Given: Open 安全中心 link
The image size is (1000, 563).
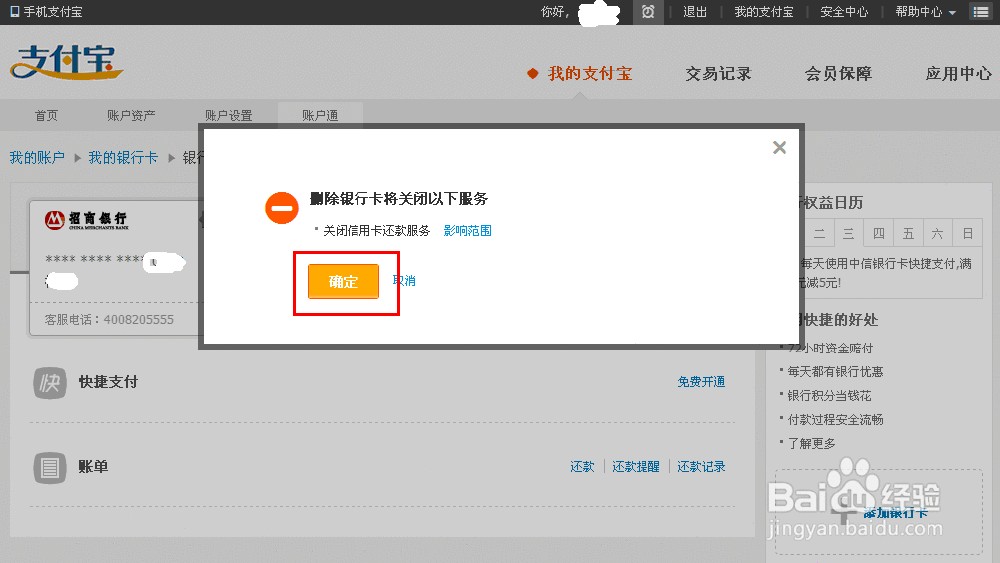Looking at the screenshot, I should (844, 11).
